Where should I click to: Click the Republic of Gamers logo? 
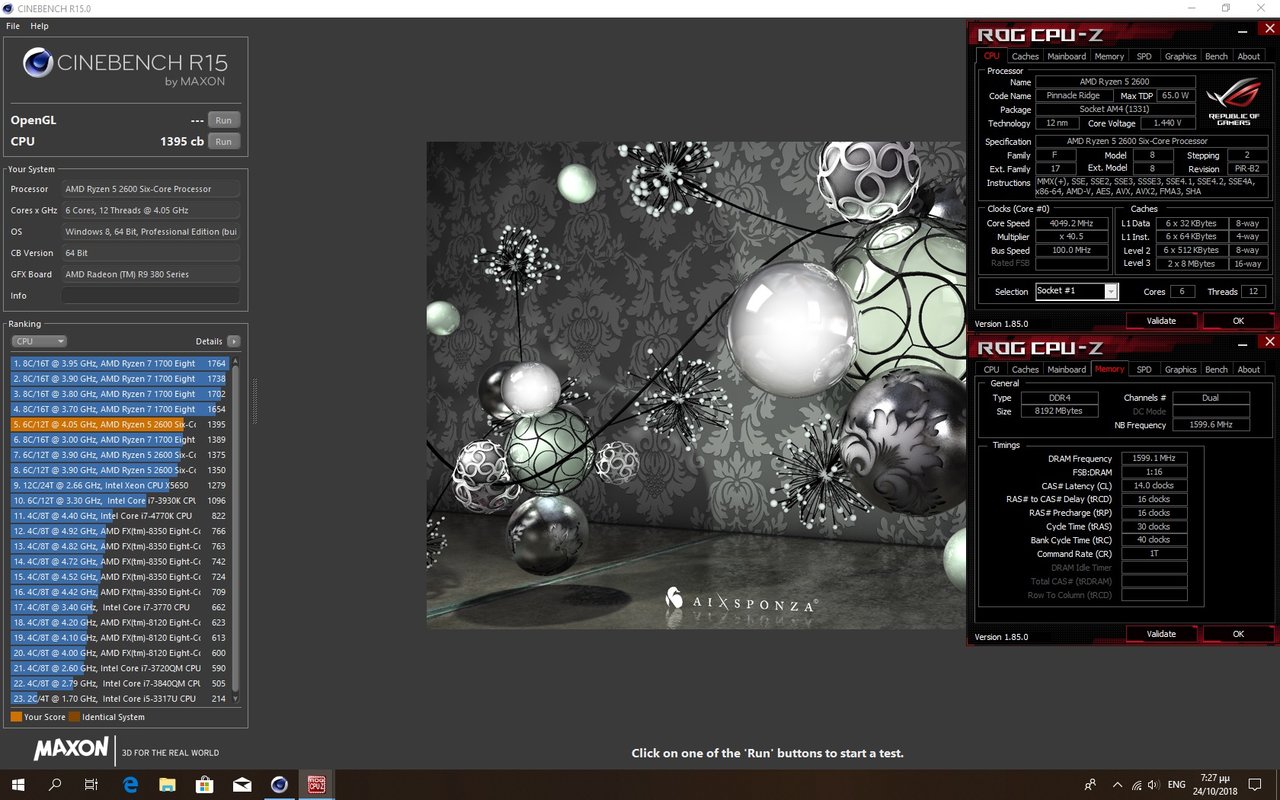(x=1234, y=102)
